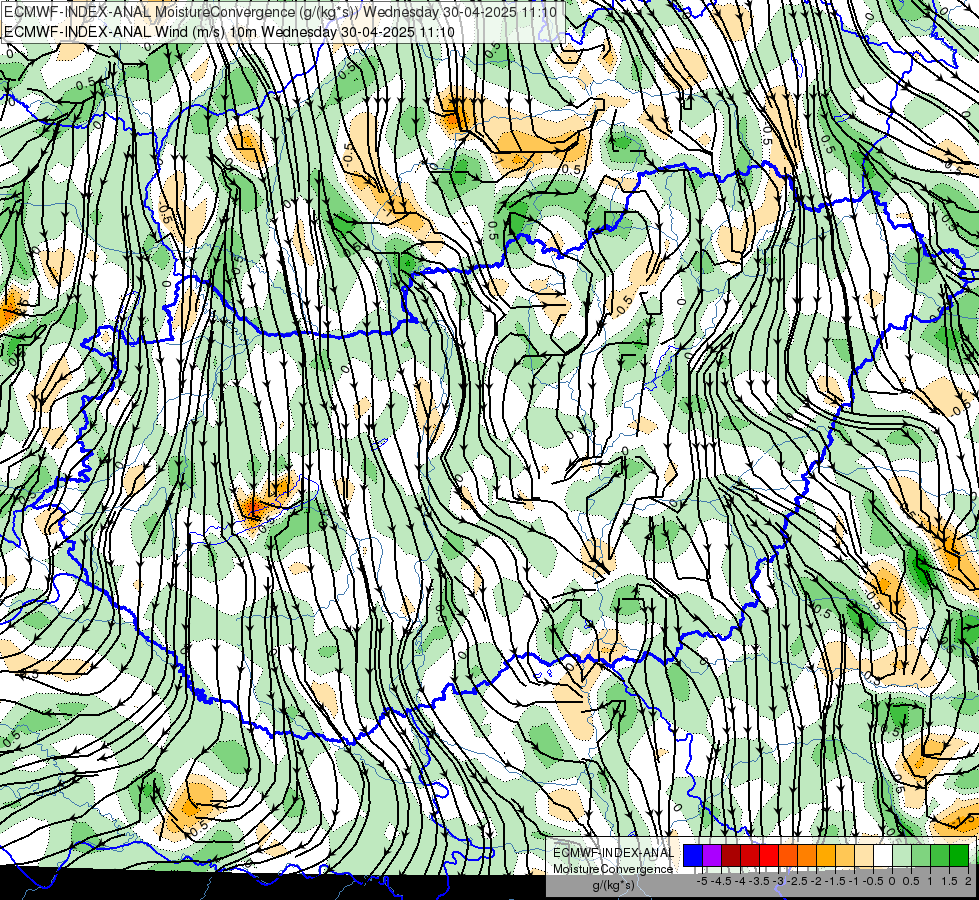Click the legend scale value '2'
This screenshot has width=979, height=900.
[968, 881]
